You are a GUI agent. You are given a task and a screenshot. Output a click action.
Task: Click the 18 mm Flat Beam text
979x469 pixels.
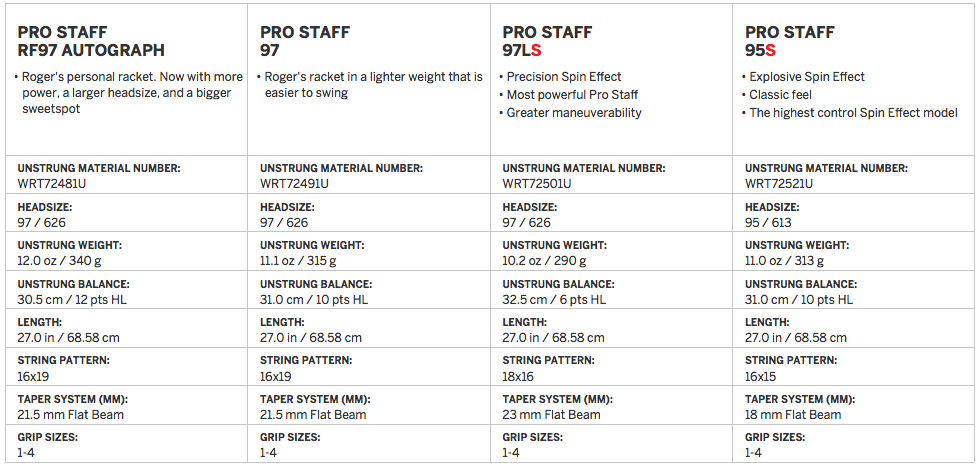793,415
